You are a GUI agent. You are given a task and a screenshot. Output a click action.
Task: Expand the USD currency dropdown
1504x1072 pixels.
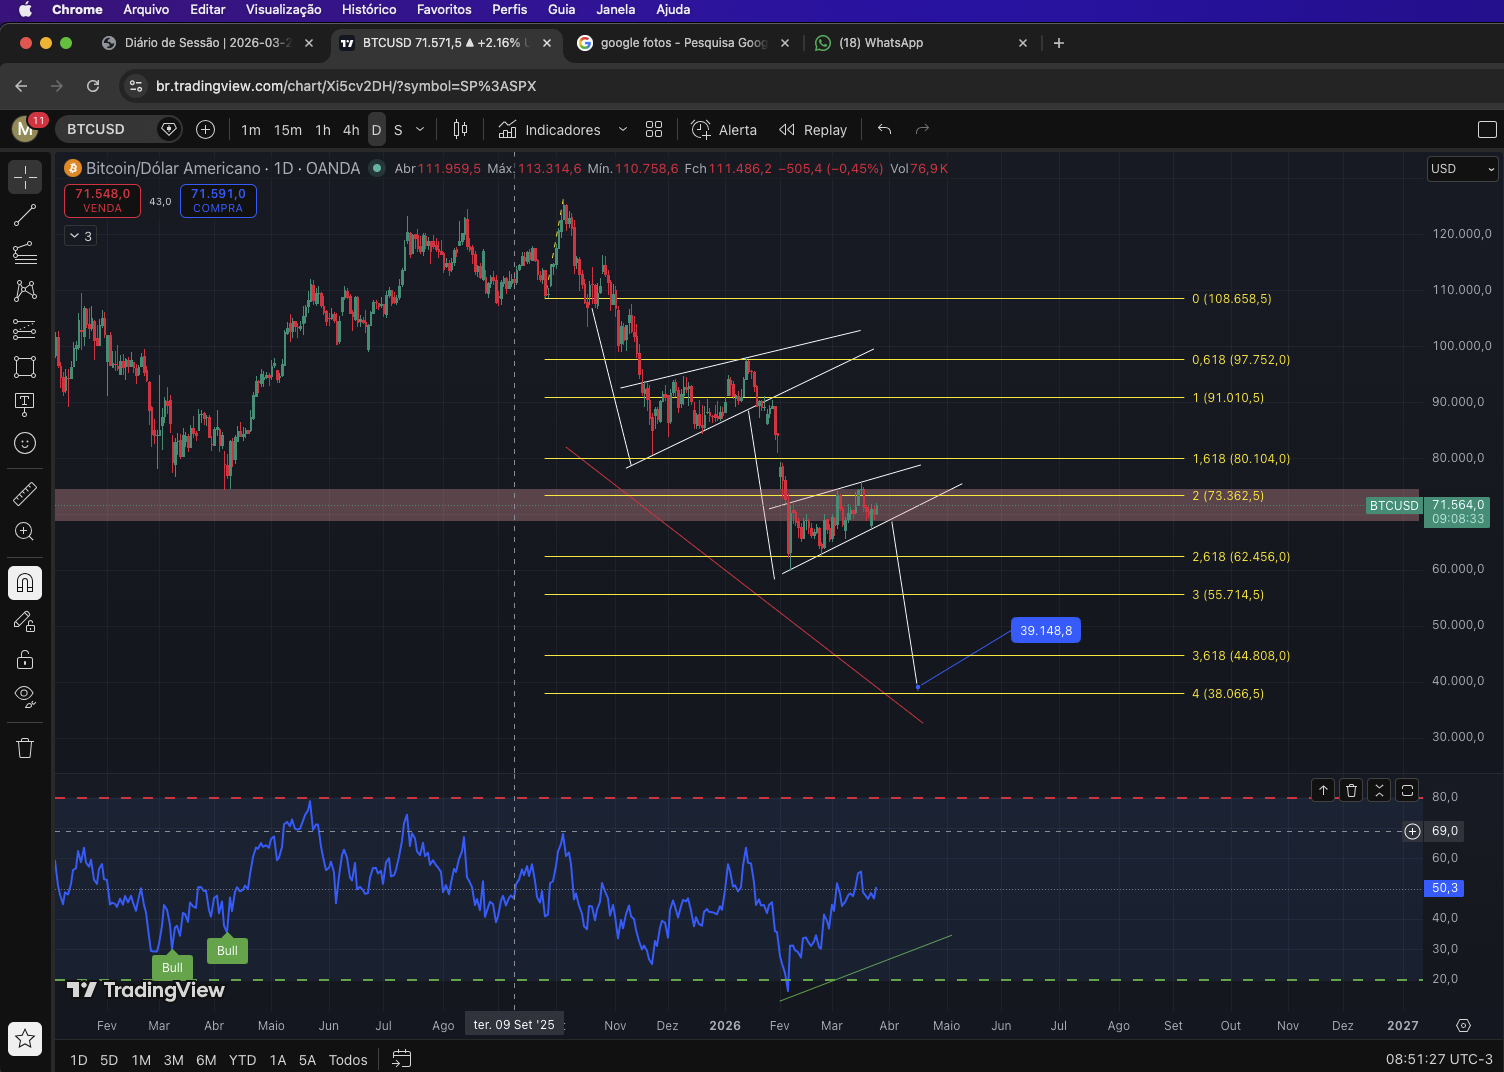1462,169
